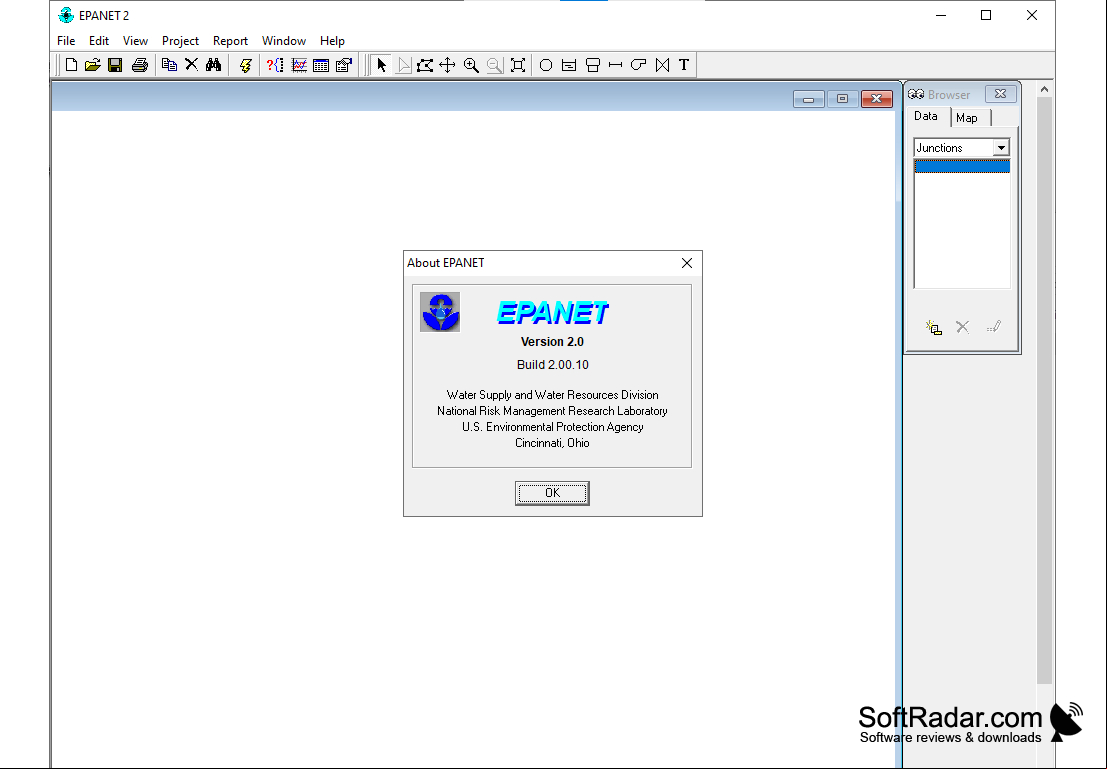Select the Add Junction circle tool
Image resolution: width=1107 pixels, height=769 pixels.
[x=546, y=65]
